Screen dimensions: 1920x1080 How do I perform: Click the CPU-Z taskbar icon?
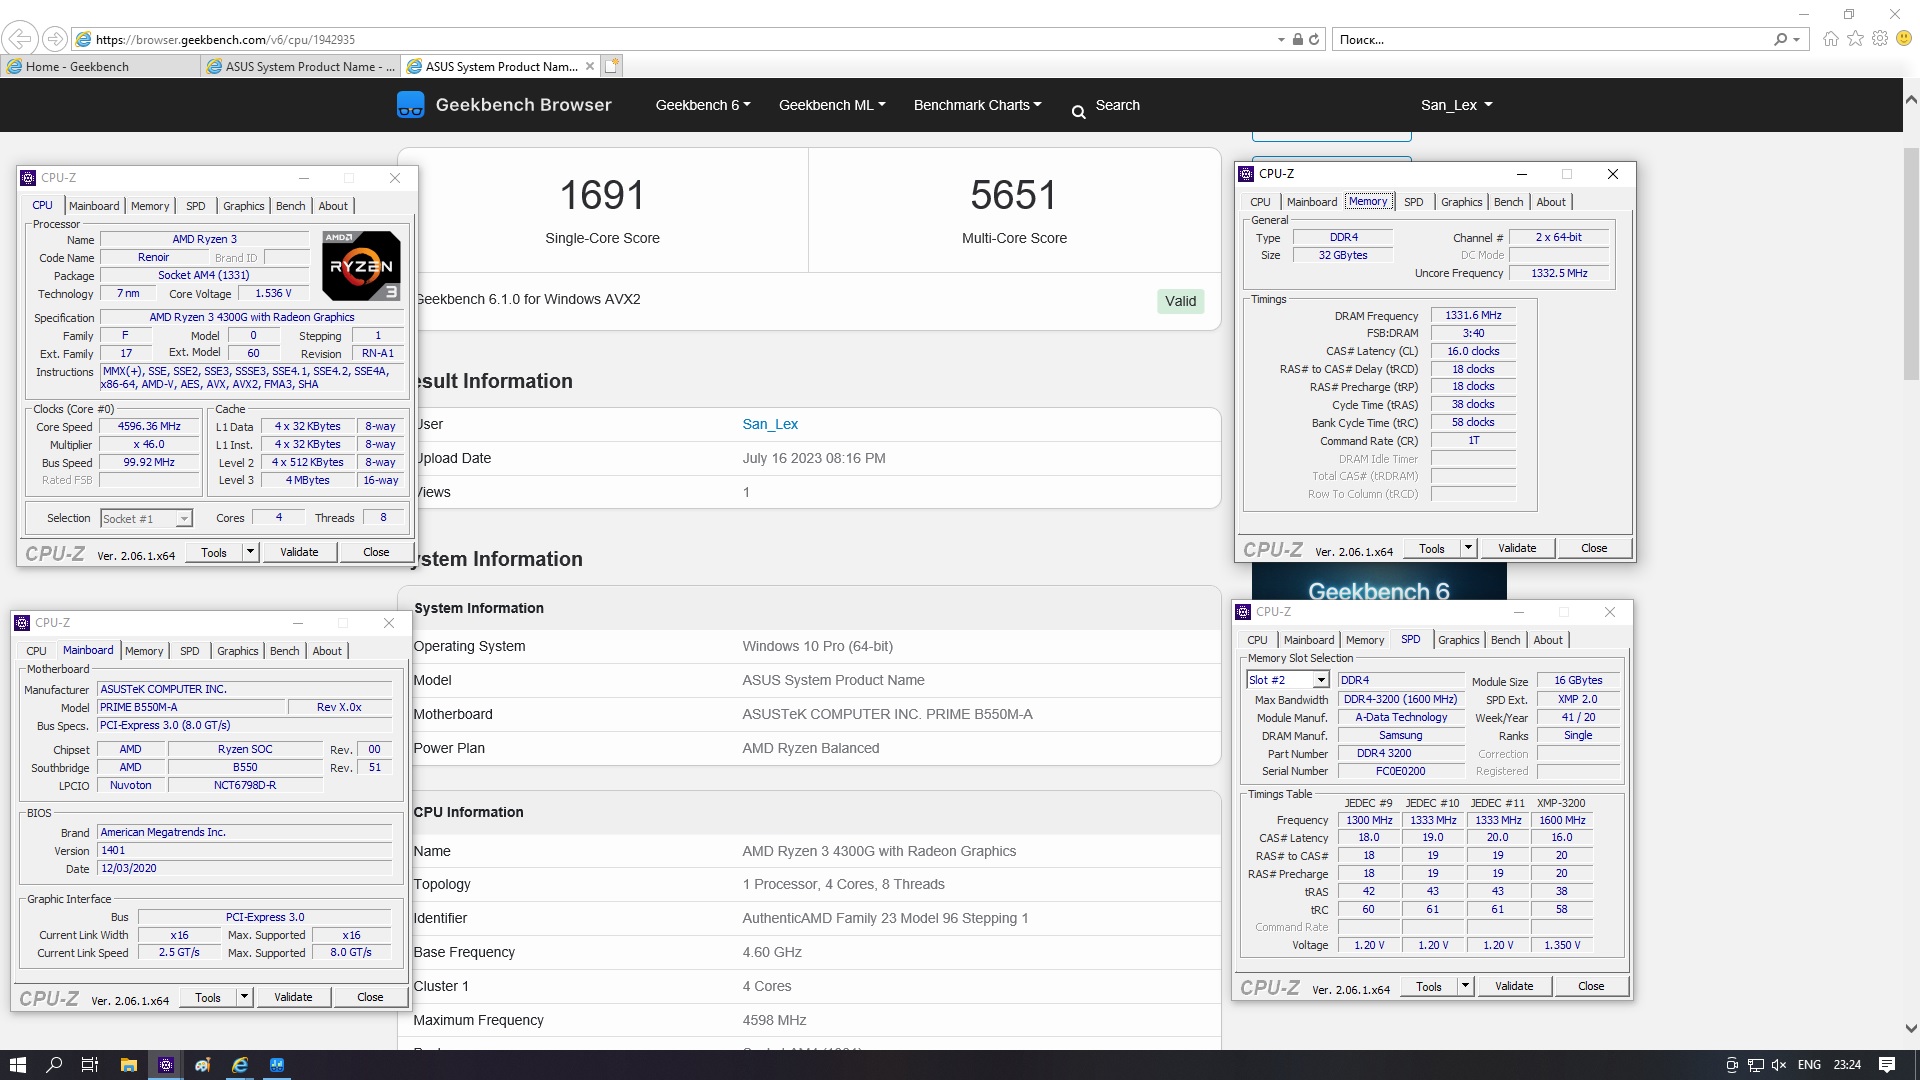click(166, 1065)
